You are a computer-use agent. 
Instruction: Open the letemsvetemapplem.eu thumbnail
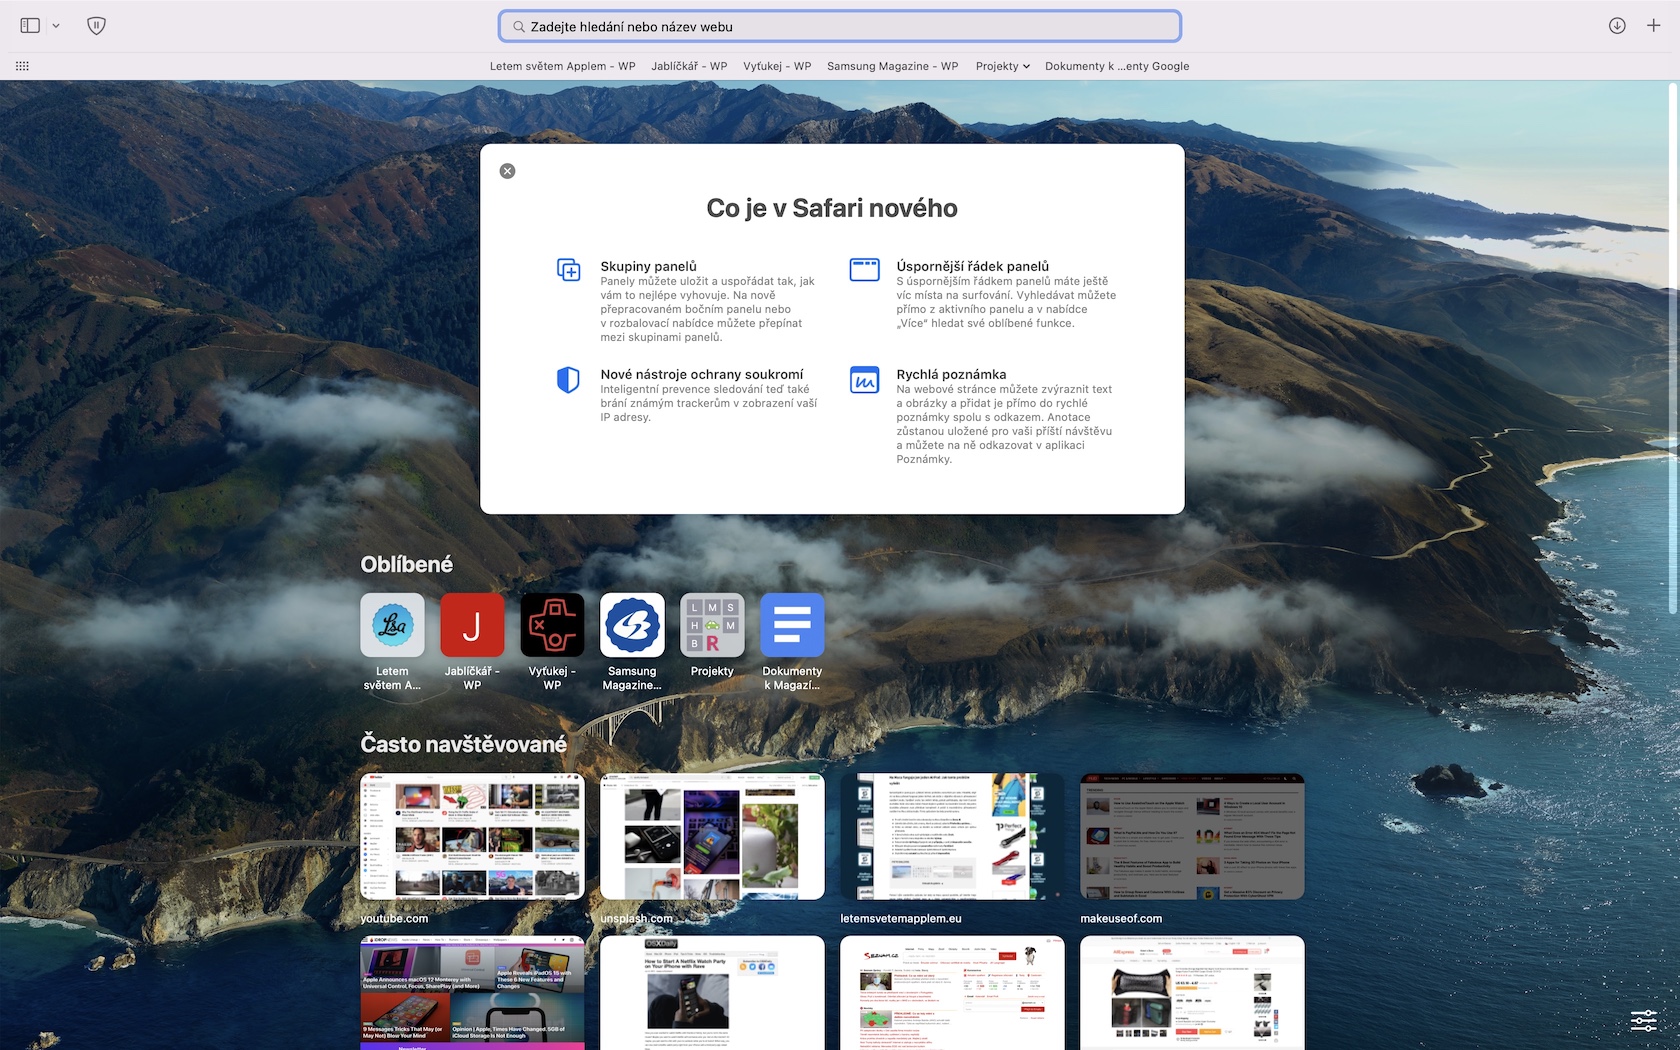pos(952,836)
